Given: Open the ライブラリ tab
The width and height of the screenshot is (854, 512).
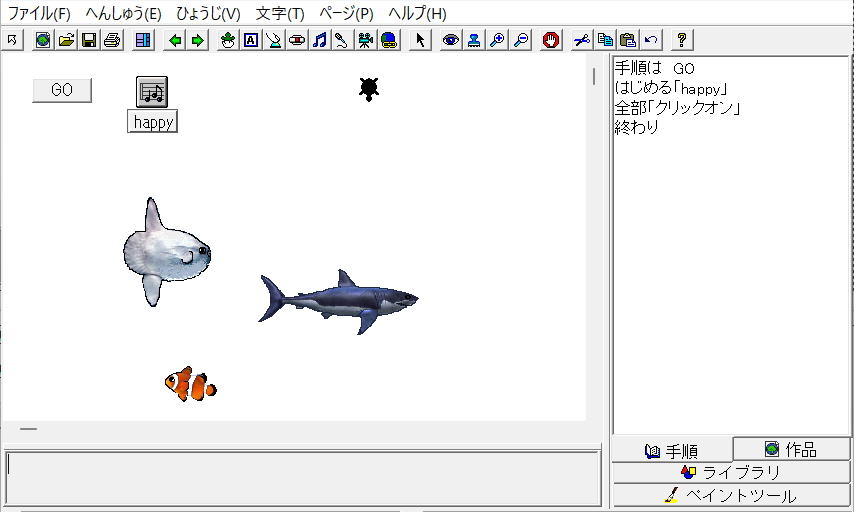Looking at the screenshot, I should (x=731, y=472).
